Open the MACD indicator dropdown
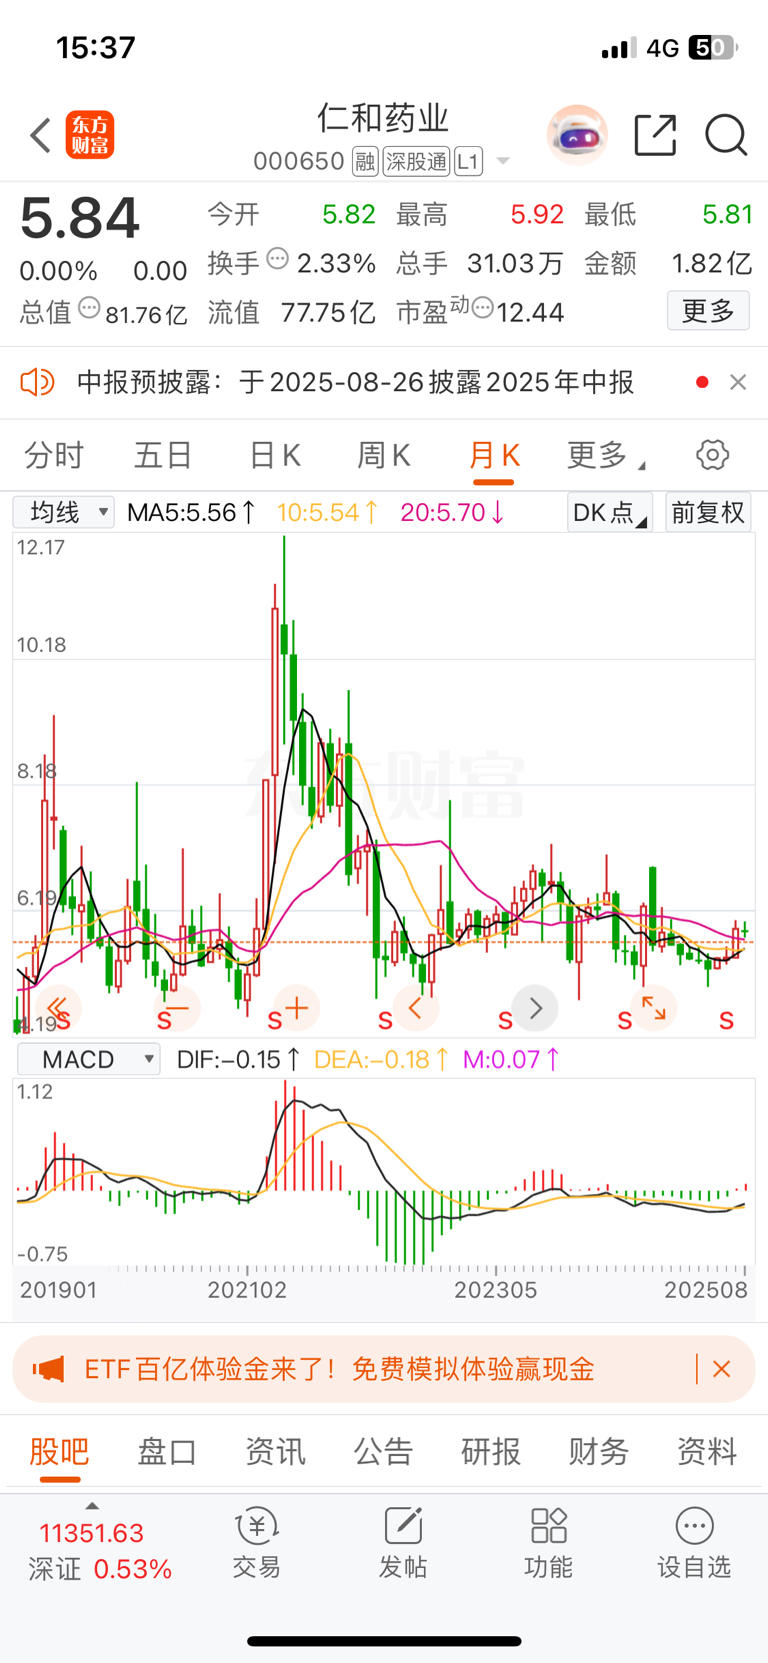The height and width of the screenshot is (1663, 768). (88, 1059)
